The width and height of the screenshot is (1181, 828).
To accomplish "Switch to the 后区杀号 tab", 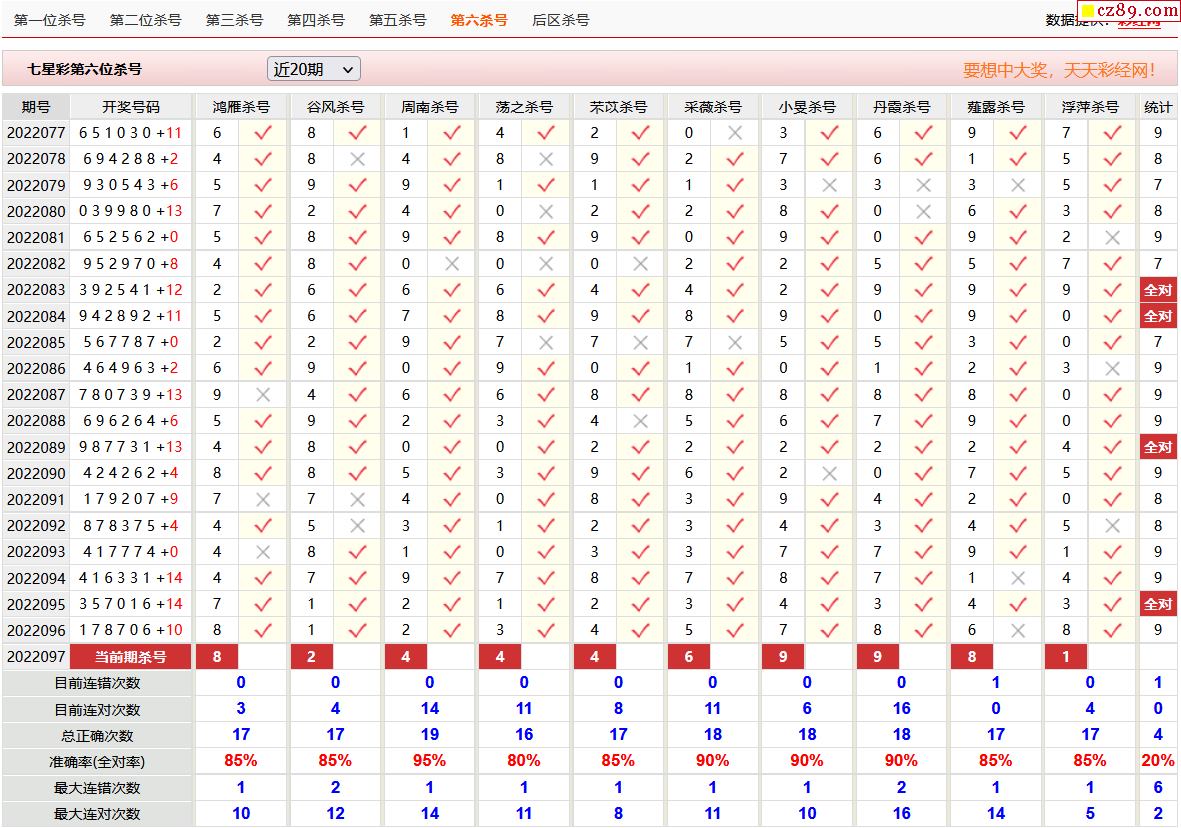I will click(560, 20).
